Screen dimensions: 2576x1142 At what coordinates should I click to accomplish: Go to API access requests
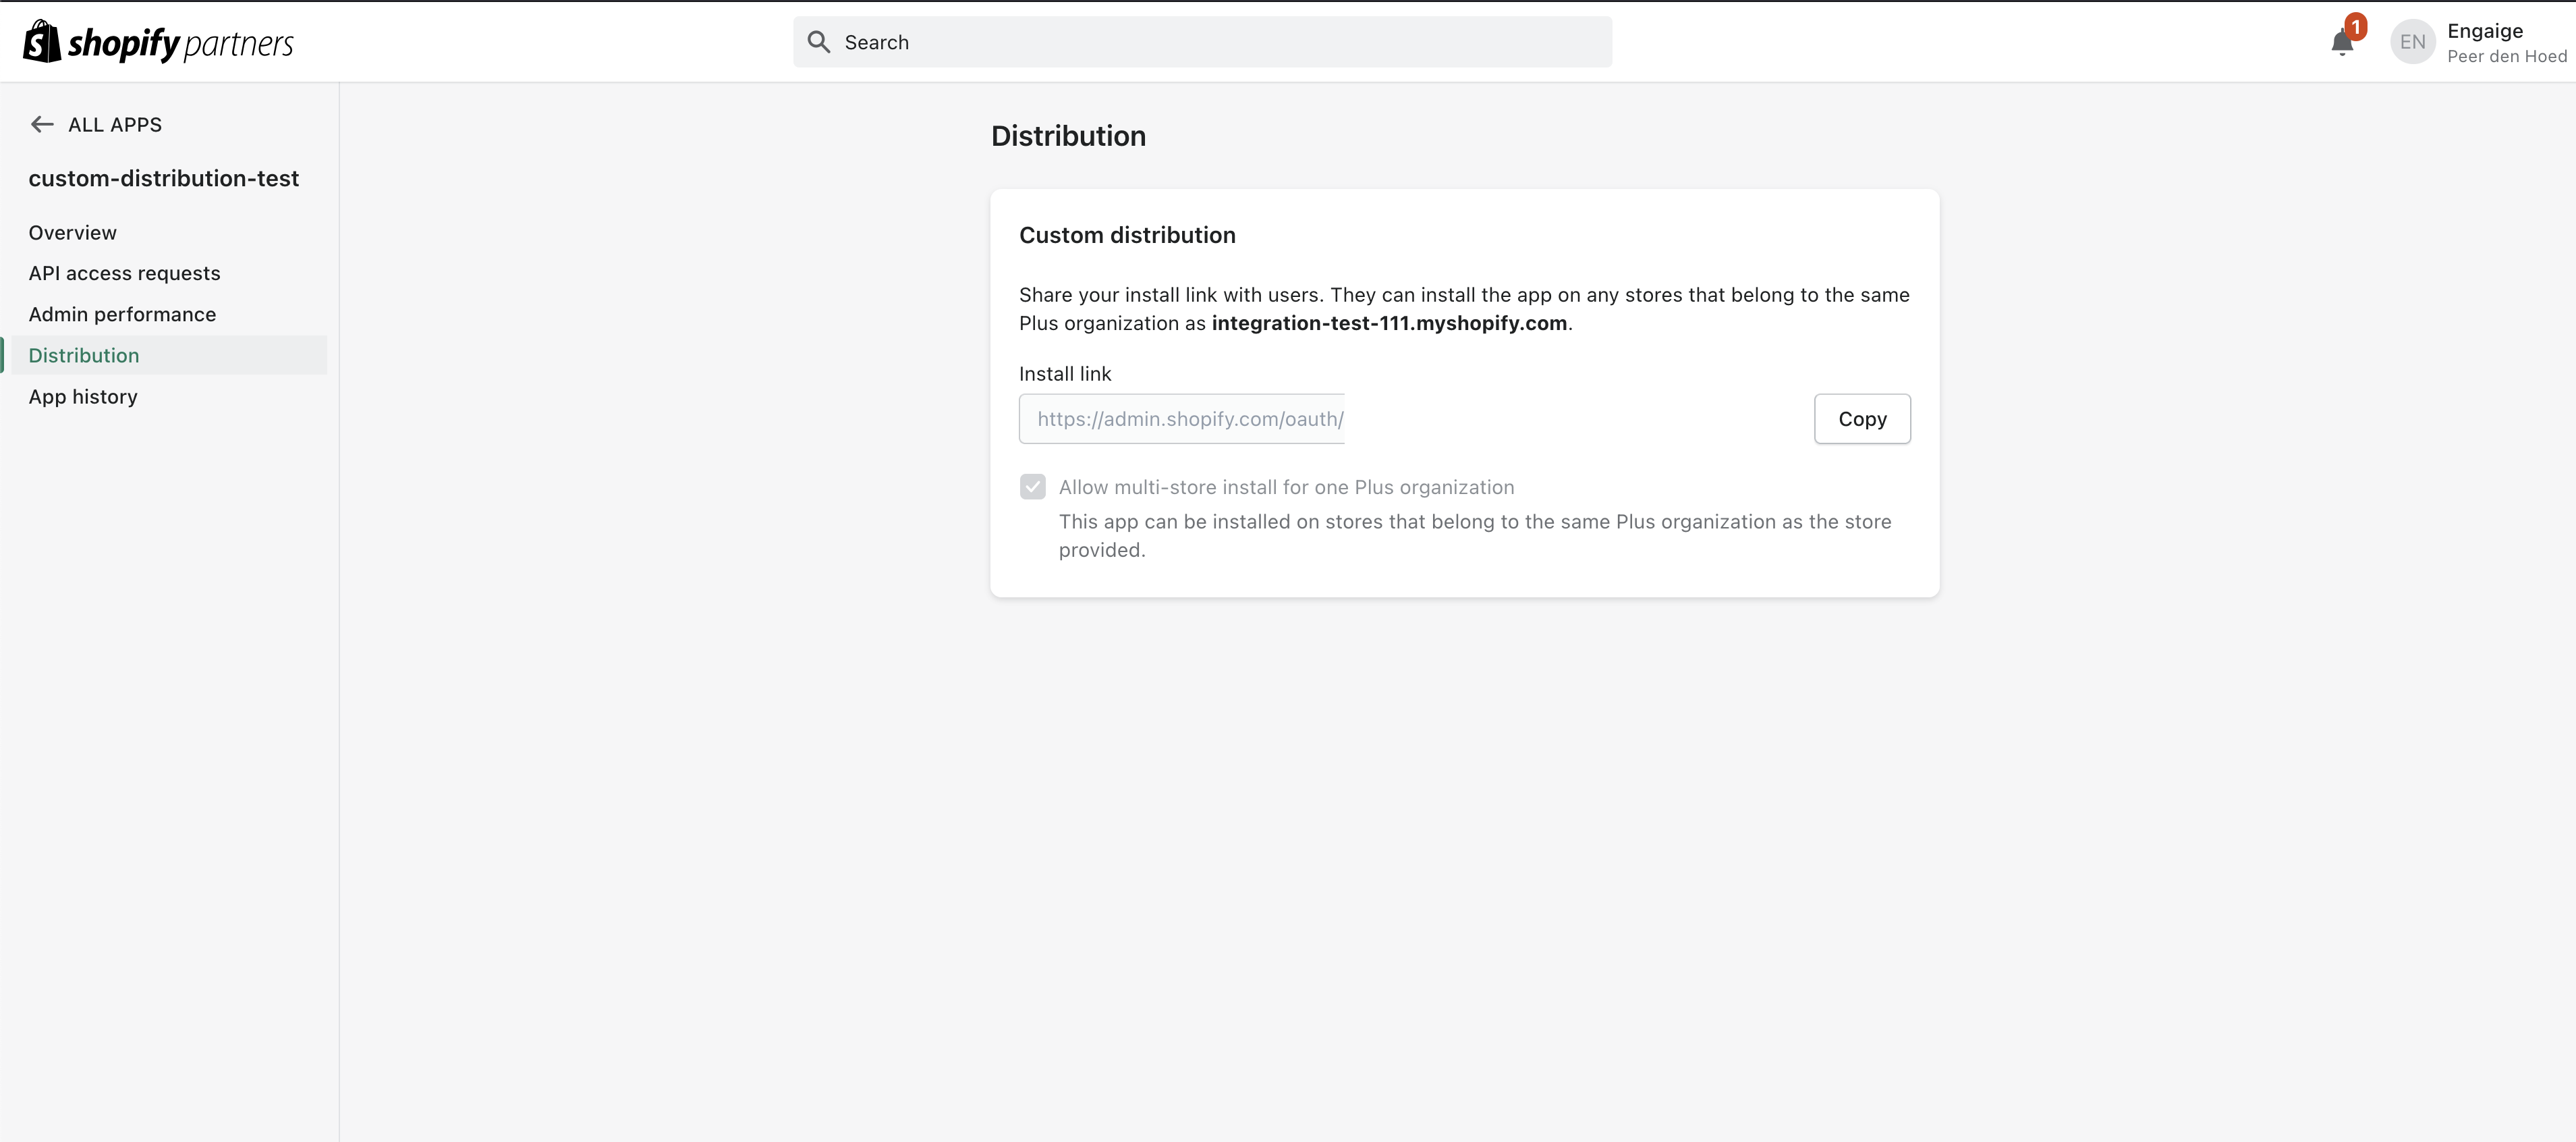tap(124, 273)
